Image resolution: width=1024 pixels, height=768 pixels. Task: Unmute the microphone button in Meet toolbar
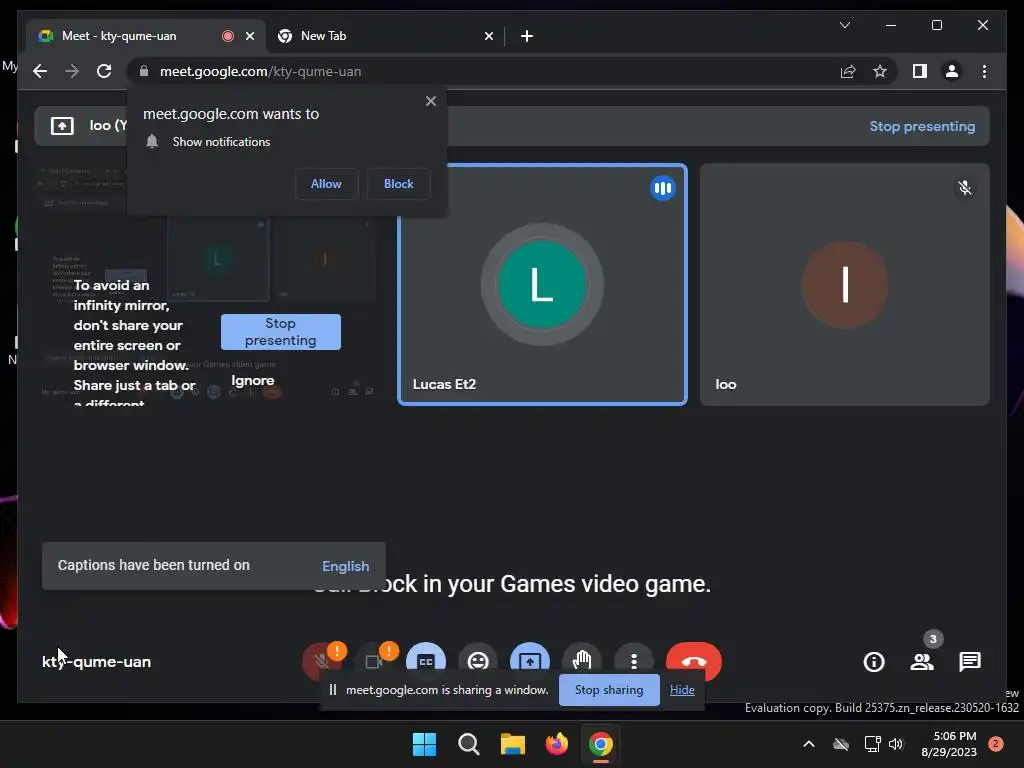coord(321,661)
